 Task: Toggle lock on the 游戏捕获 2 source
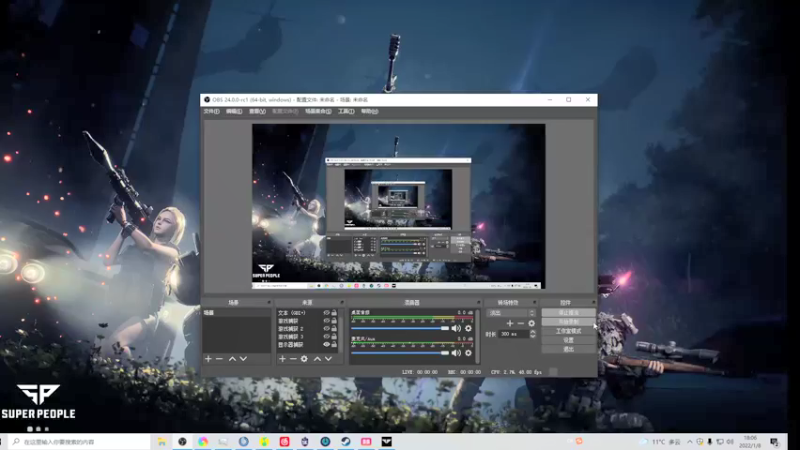click(x=334, y=329)
